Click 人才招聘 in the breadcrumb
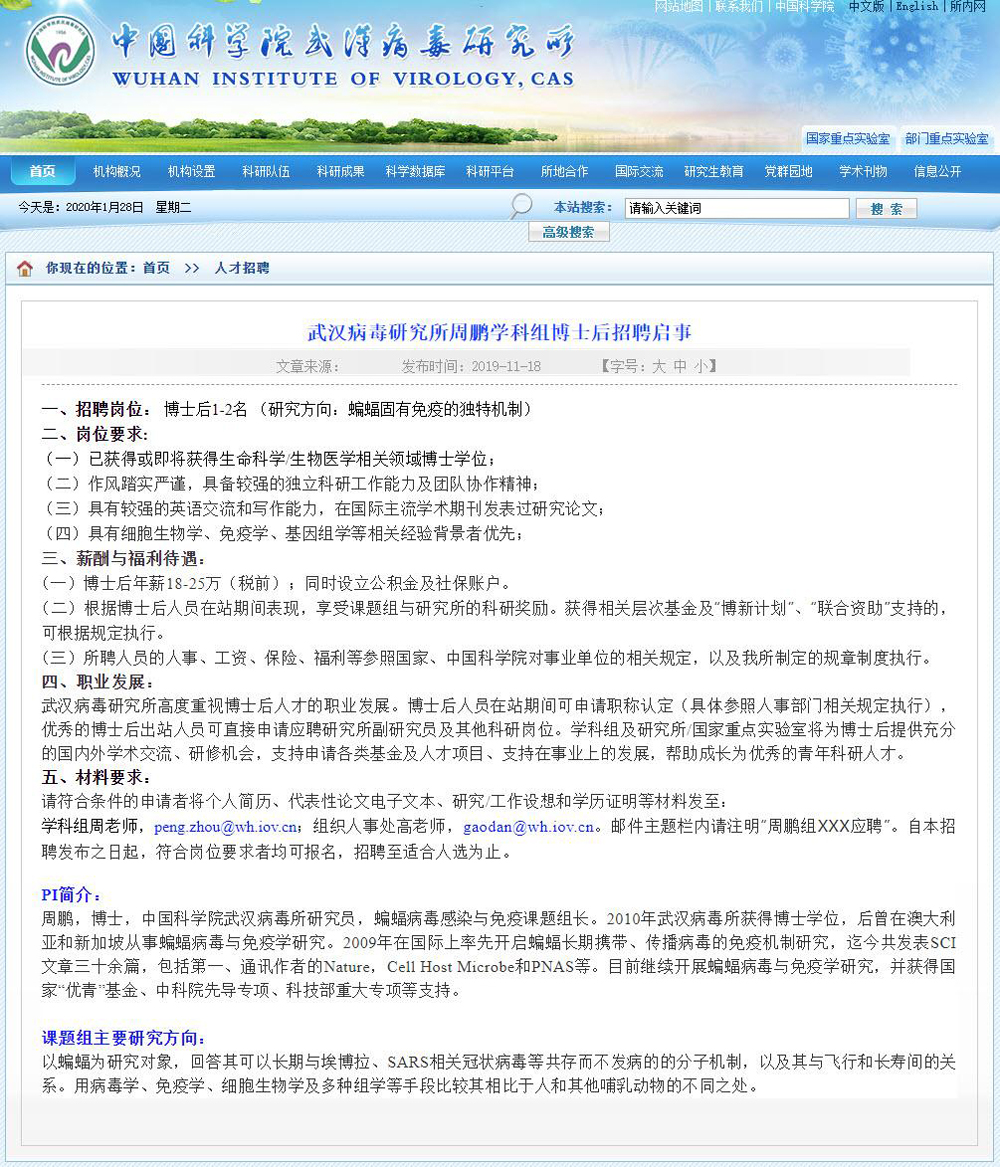 click(241, 269)
